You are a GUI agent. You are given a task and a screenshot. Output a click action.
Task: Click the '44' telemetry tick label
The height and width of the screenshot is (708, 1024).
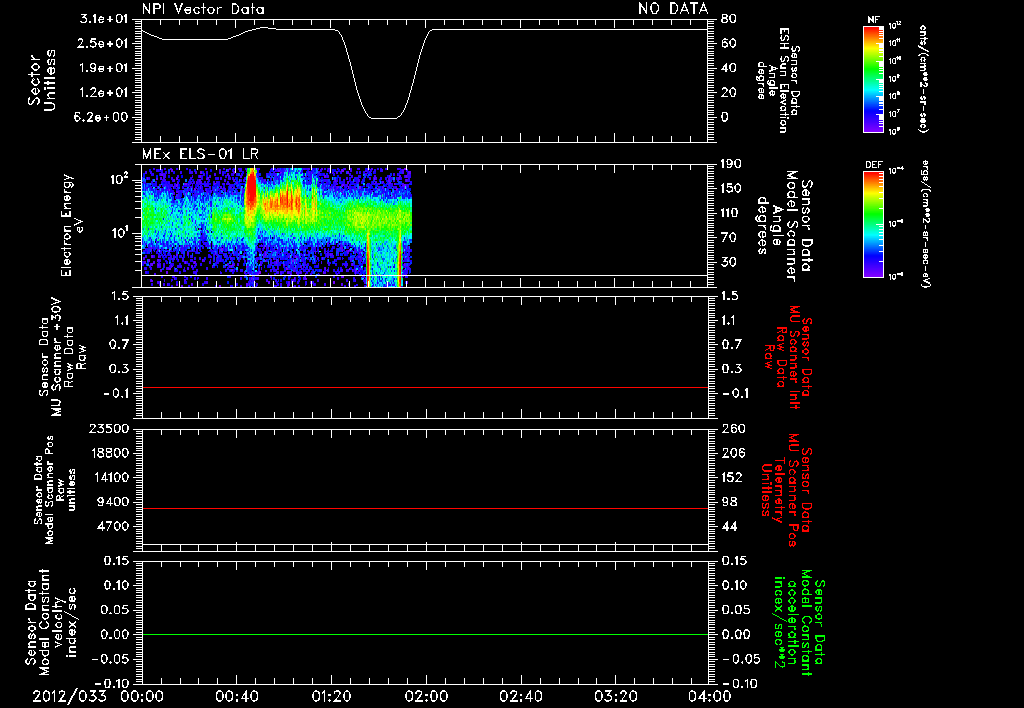(729, 526)
